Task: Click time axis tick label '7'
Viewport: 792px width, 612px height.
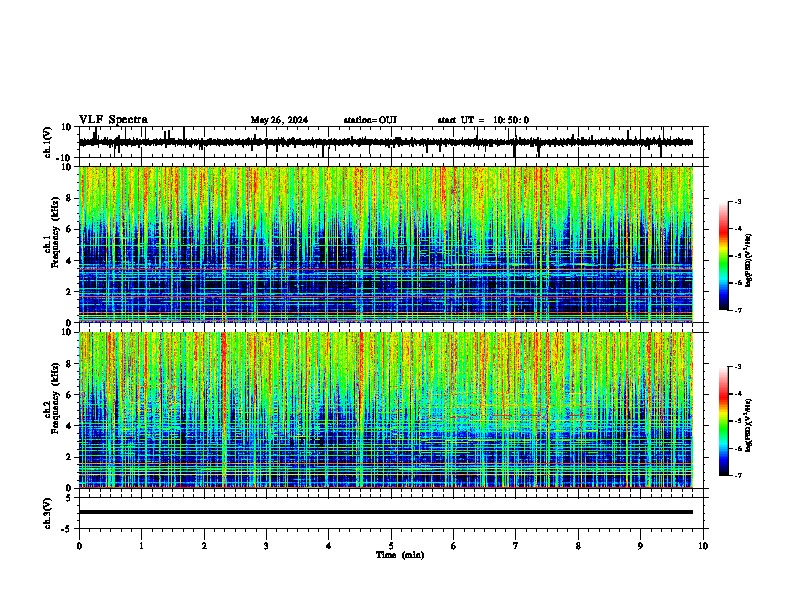Action: pyautogui.click(x=516, y=546)
